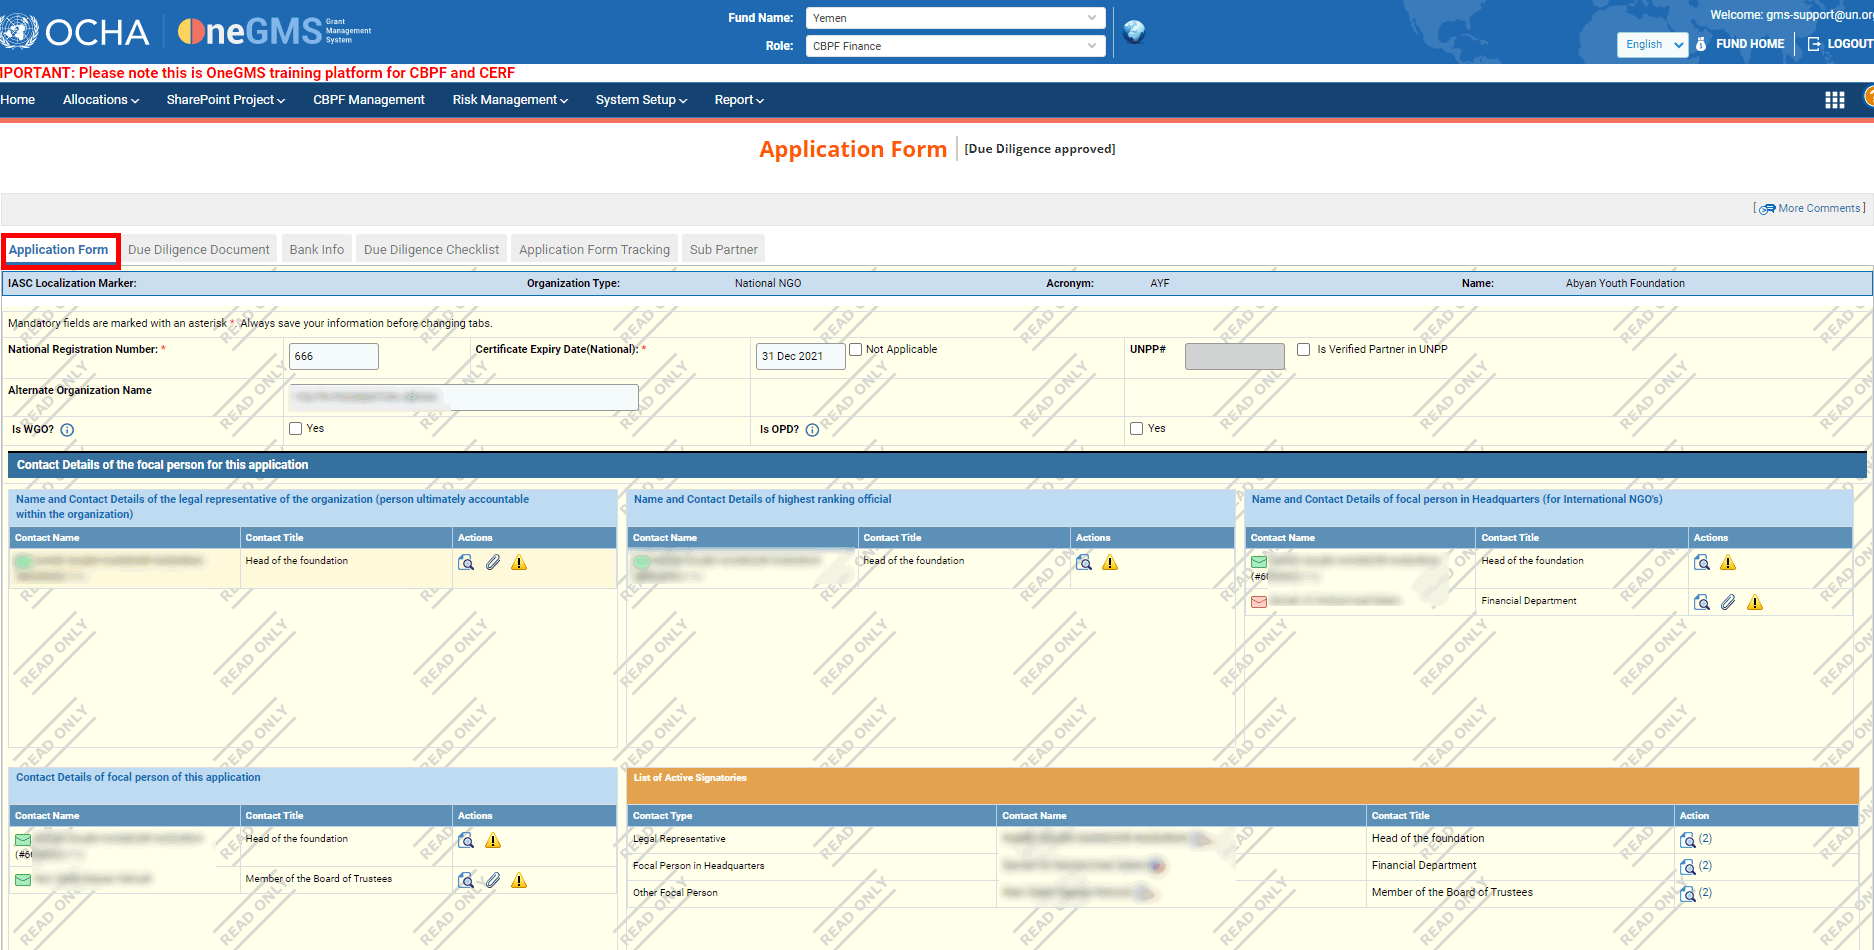Expand the Risk Management menu
This screenshot has height=950, width=1874.
[x=510, y=100]
